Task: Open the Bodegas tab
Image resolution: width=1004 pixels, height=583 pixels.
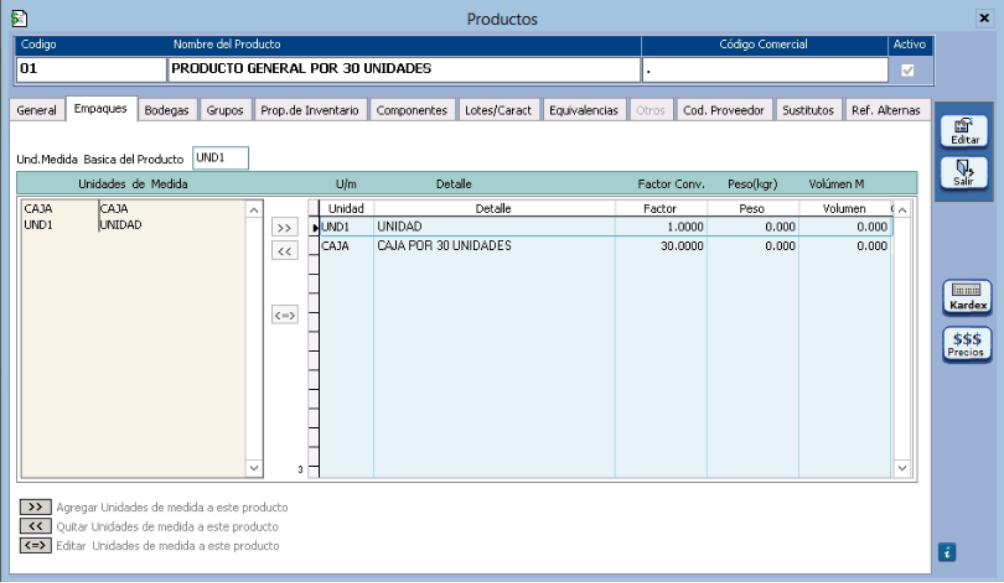Action: point(166,110)
